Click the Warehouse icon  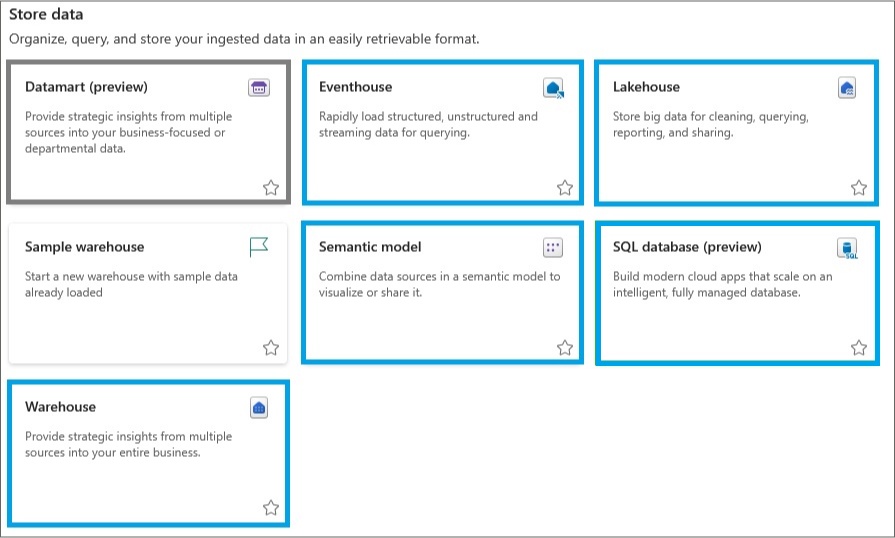(x=259, y=408)
